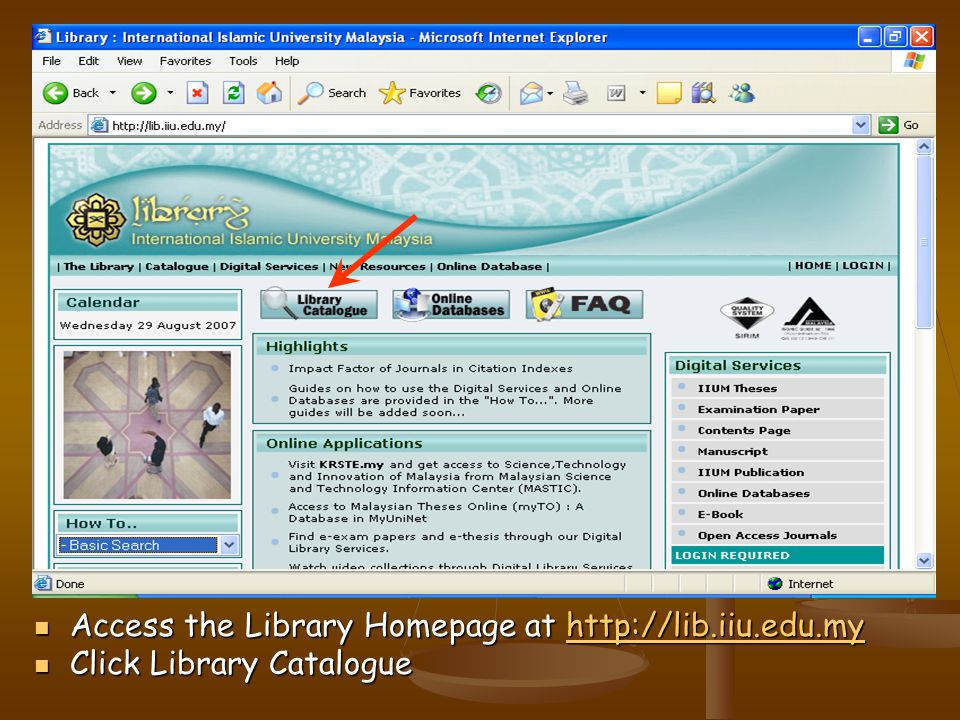Click the vertical scrollbar thumb
This screenshot has width=960, height=720.
(924, 242)
